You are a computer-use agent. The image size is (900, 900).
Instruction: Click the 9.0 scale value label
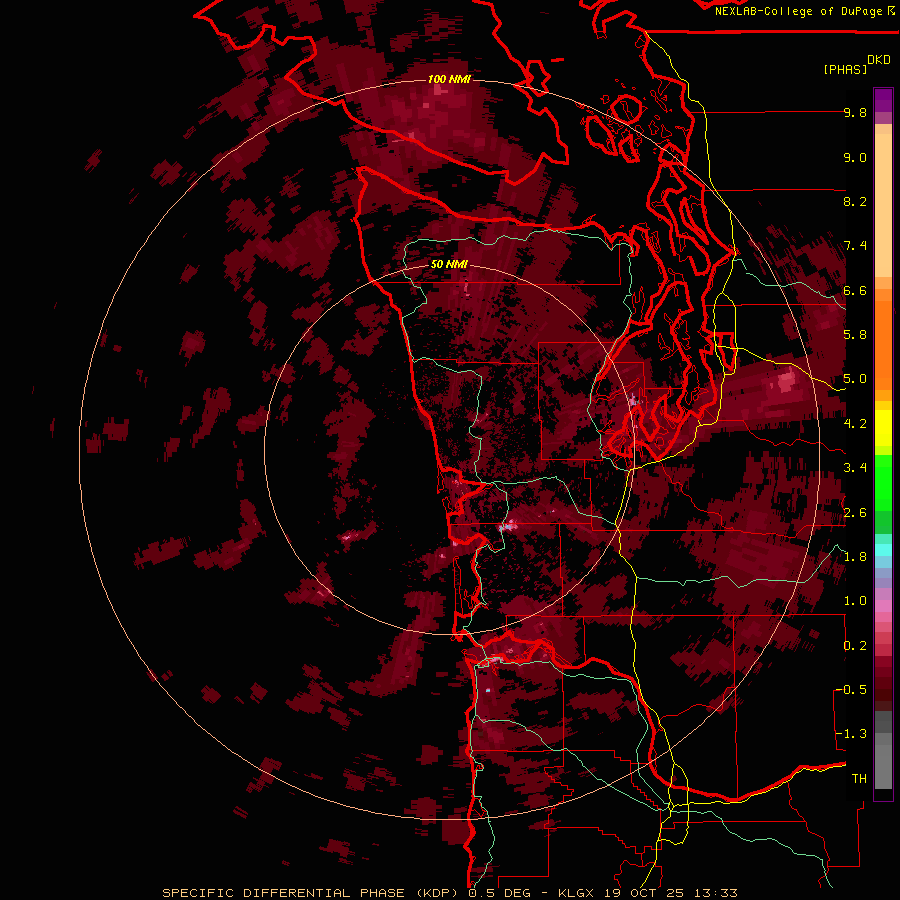855,158
